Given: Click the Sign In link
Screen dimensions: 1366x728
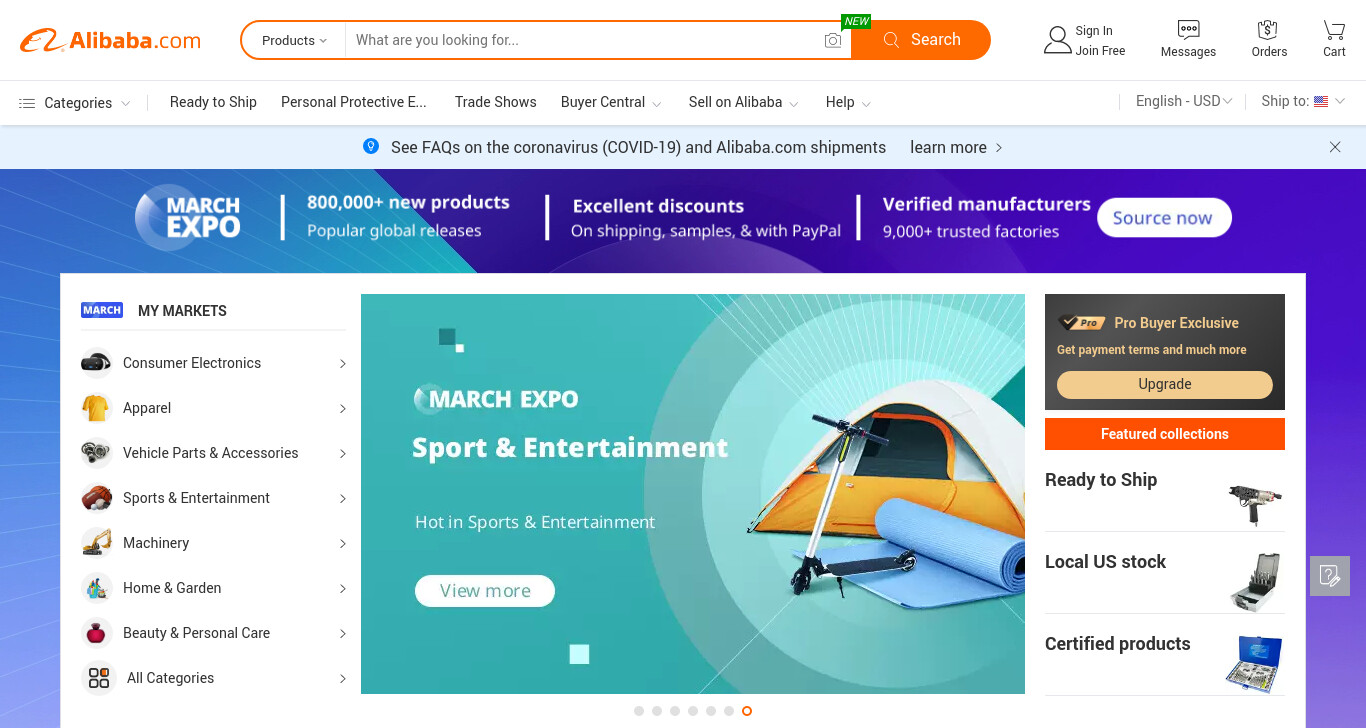Looking at the screenshot, I should coord(1094,31).
